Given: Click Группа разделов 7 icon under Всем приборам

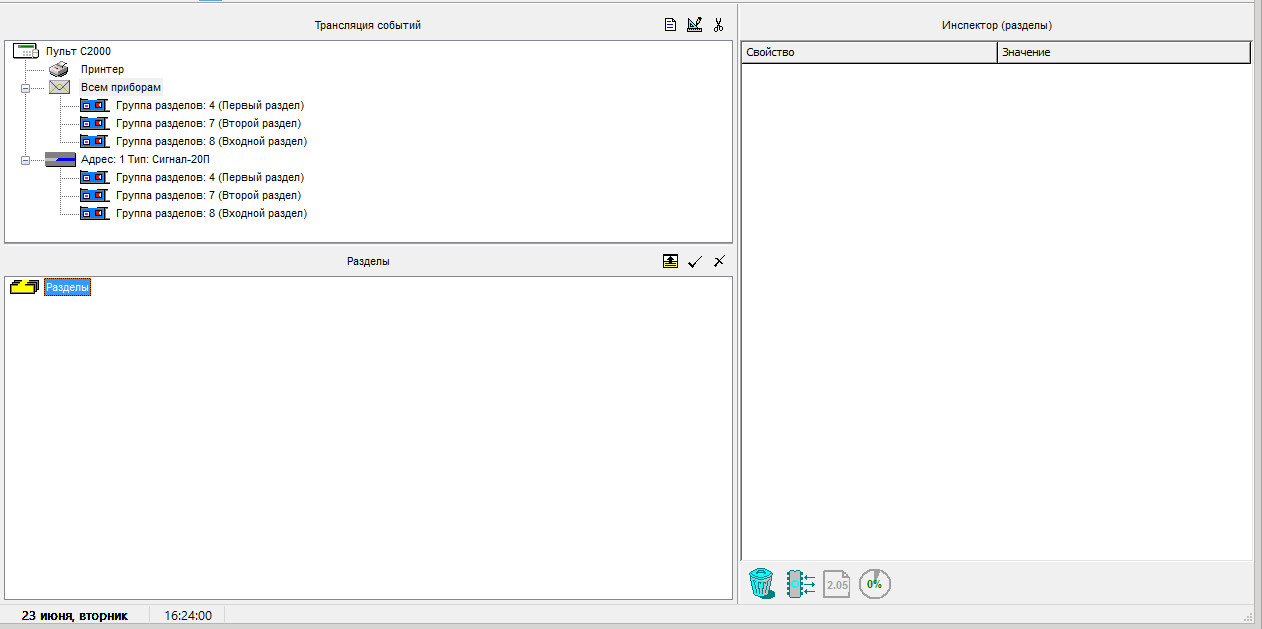Looking at the screenshot, I should 94,123.
